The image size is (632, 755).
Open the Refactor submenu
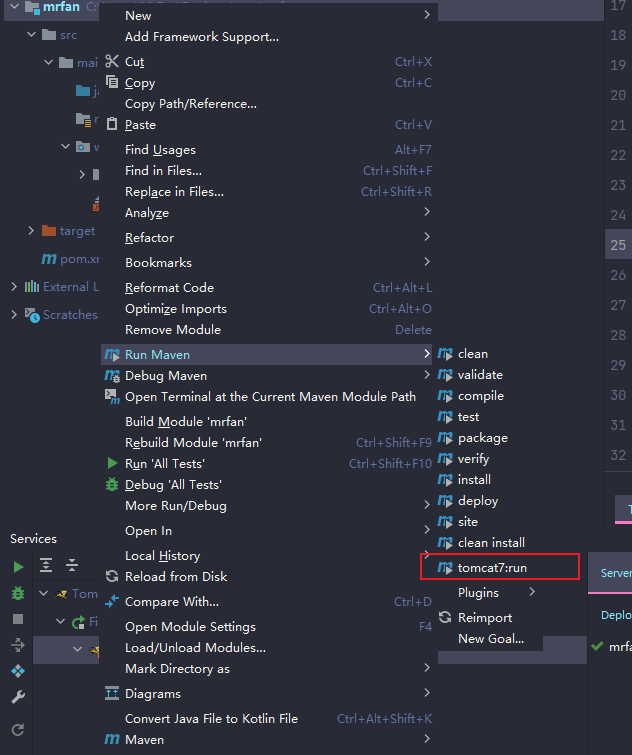[149, 237]
